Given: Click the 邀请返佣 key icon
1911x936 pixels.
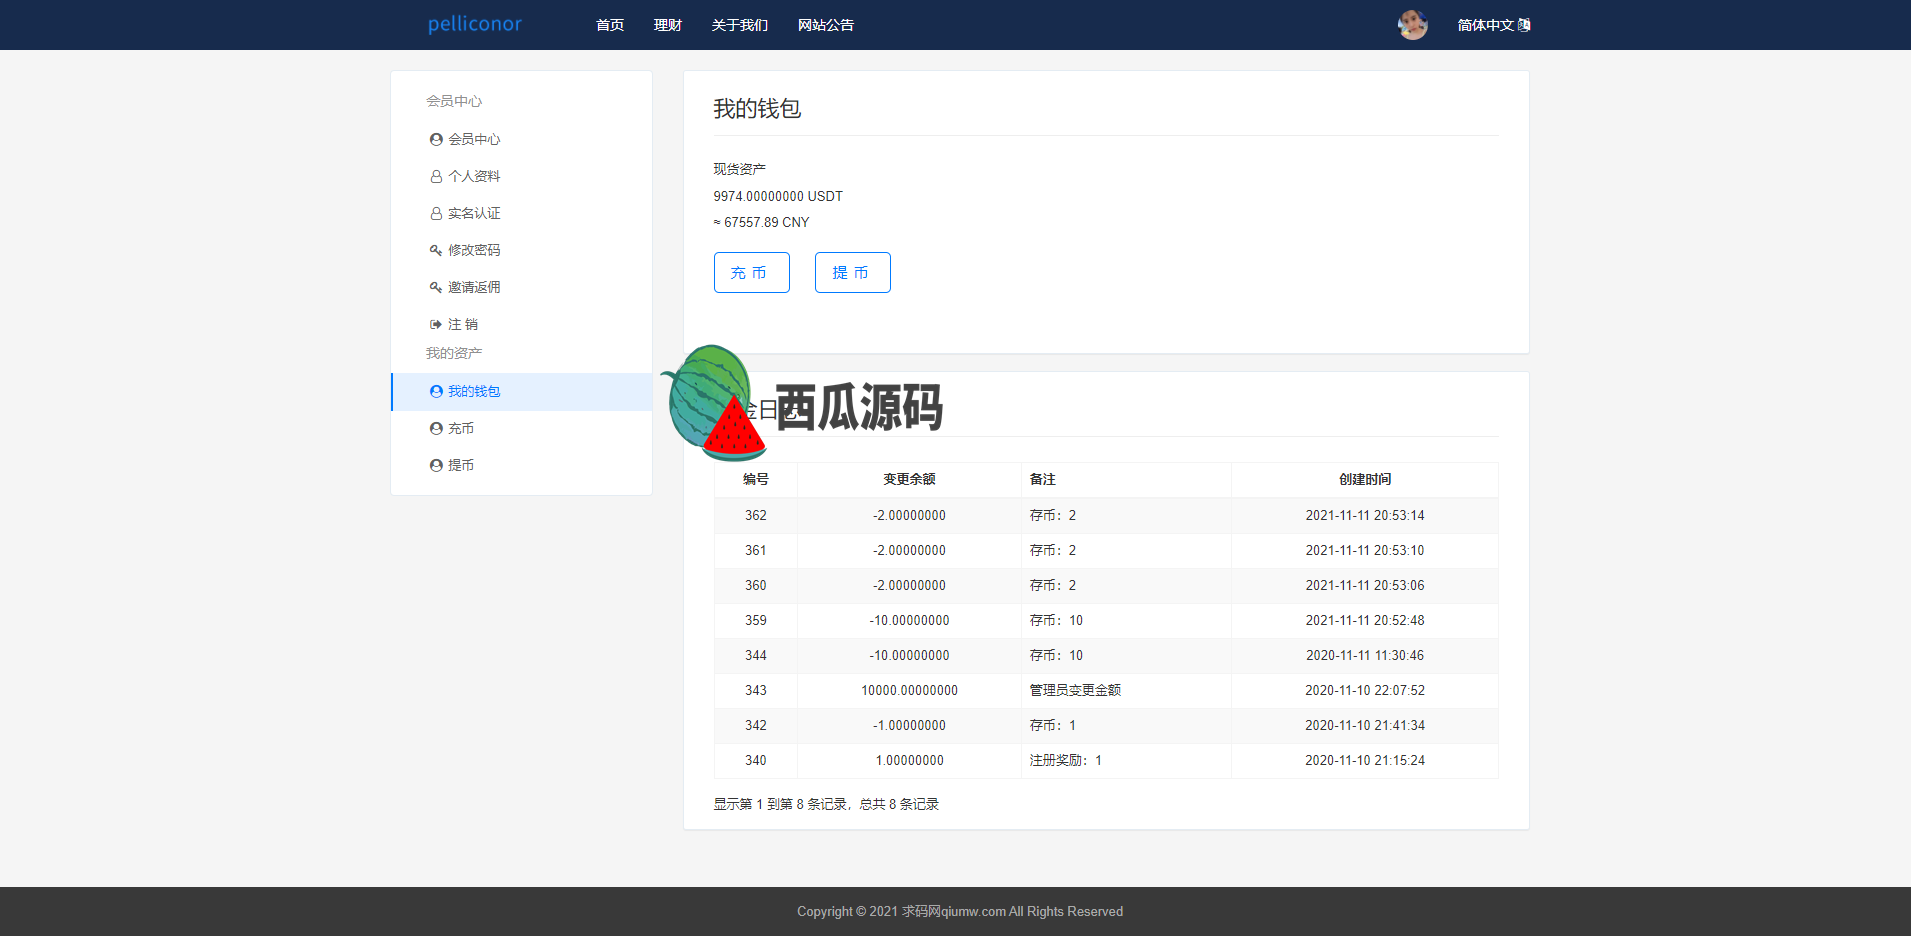Looking at the screenshot, I should [x=436, y=287].
